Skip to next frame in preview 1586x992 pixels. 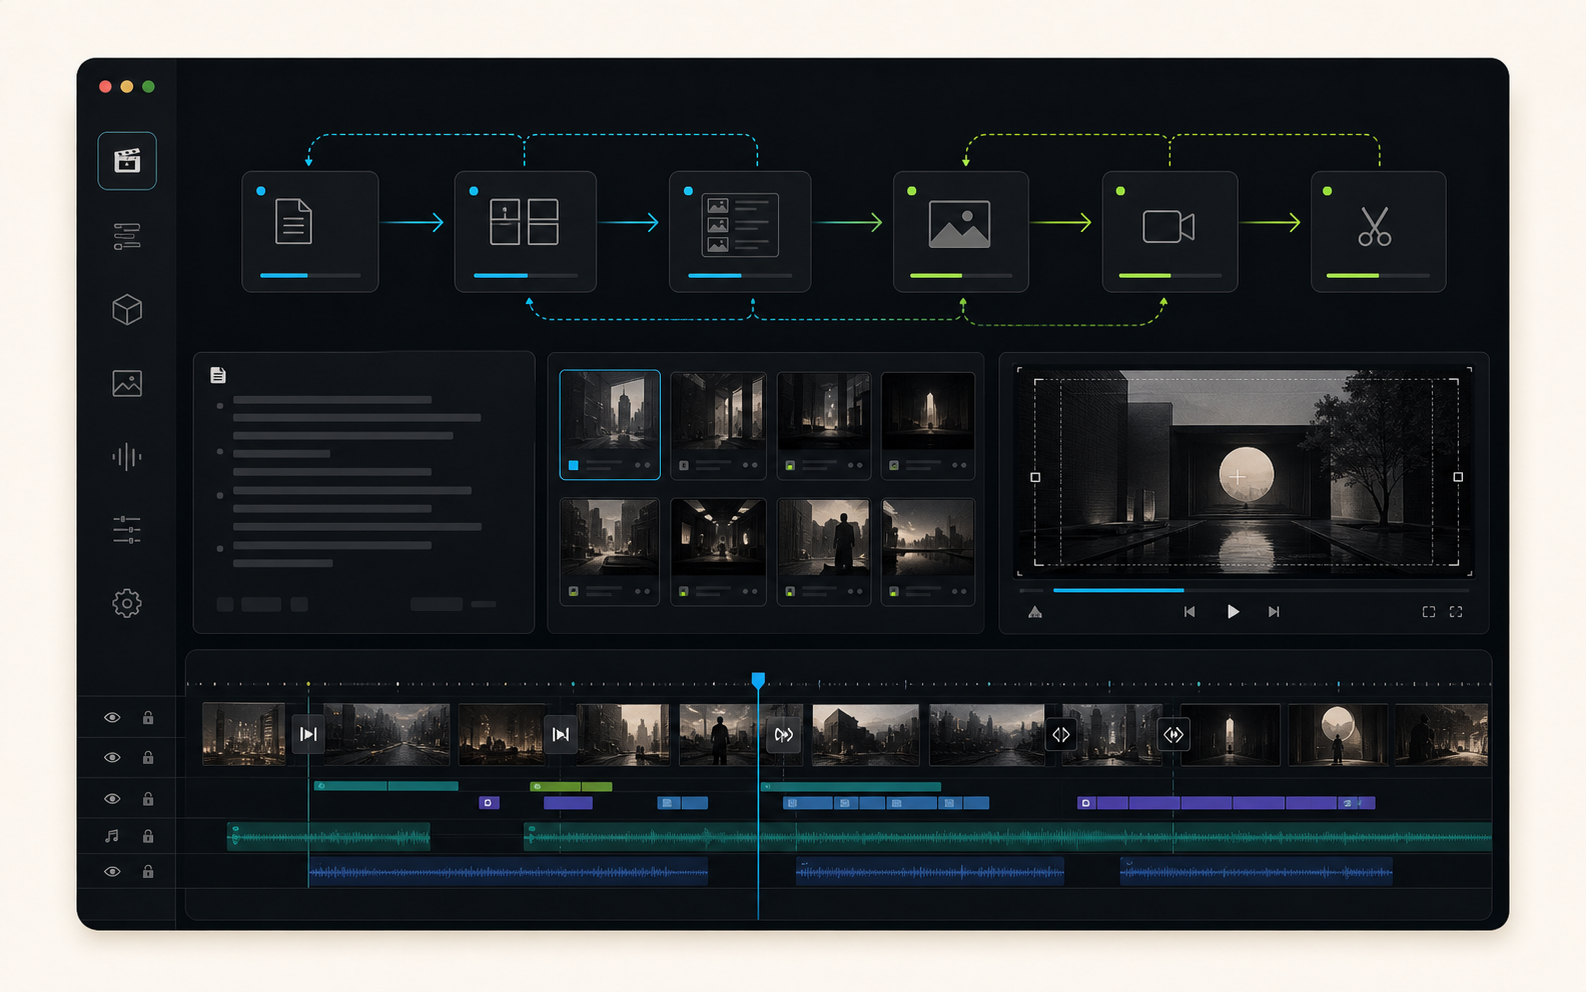click(x=1274, y=612)
